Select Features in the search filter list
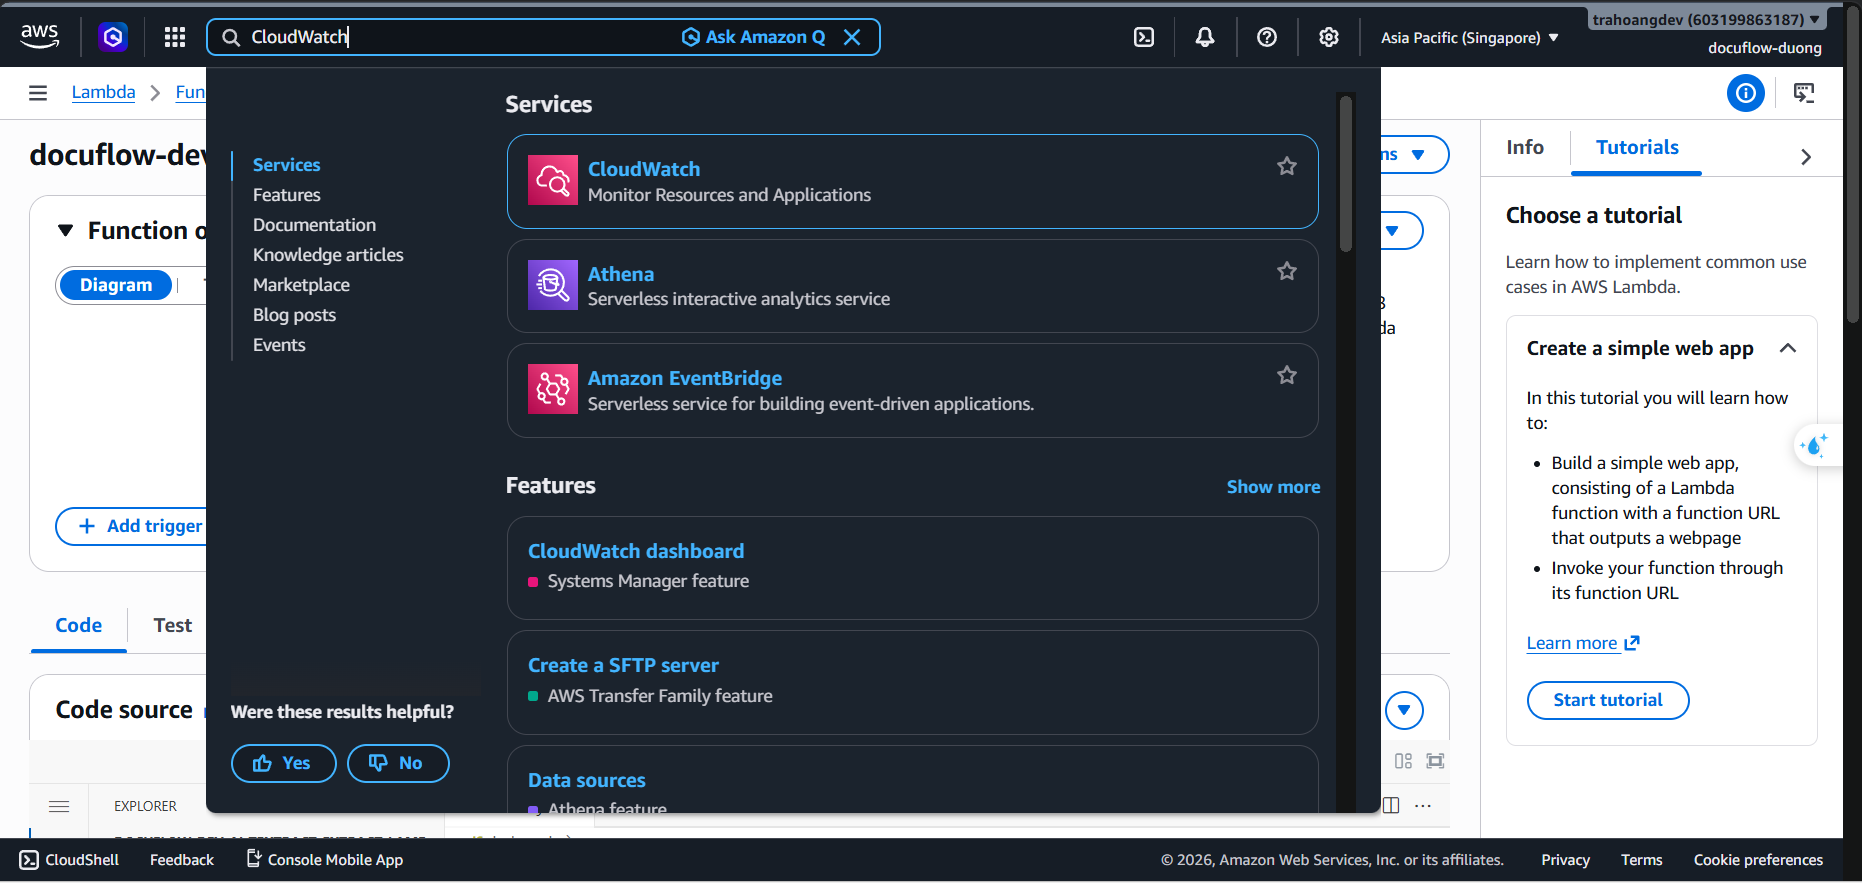The width and height of the screenshot is (1862, 883). click(287, 195)
